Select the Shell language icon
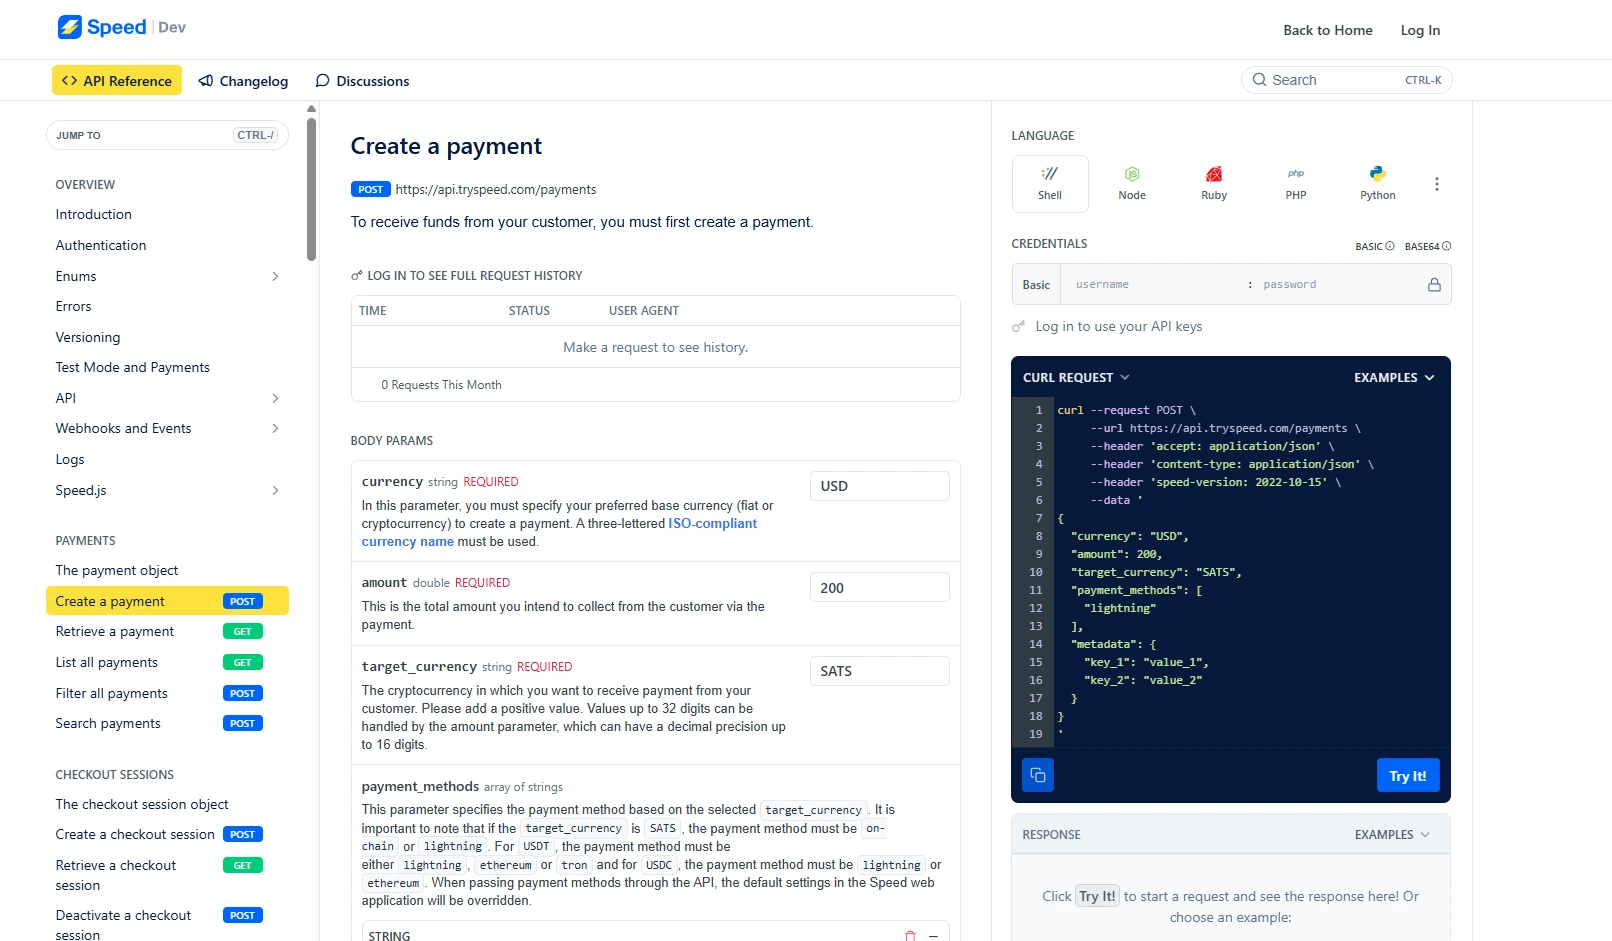 1049,183
